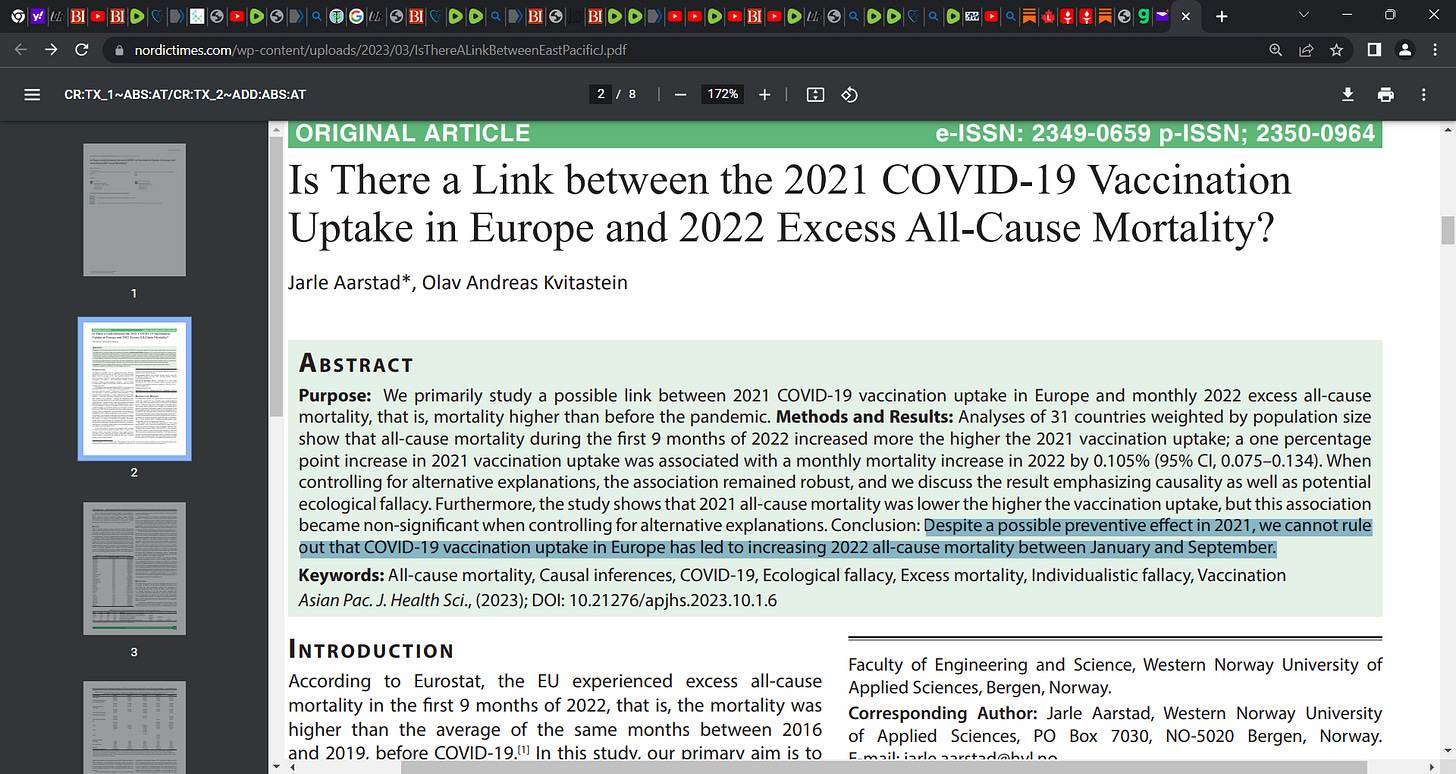Image resolution: width=1456 pixels, height=774 pixels.
Task: Download the PDF file
Action: point(1348,94)
